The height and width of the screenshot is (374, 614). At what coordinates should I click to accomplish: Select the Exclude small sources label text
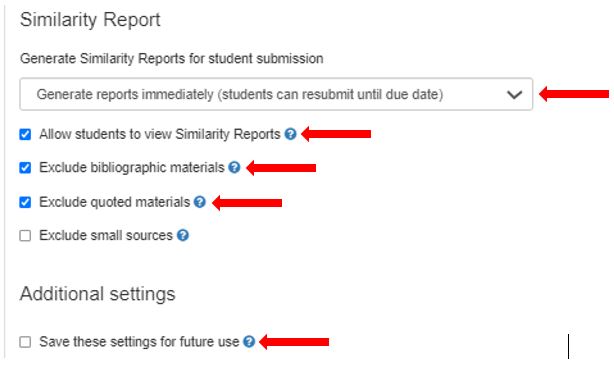click(x=106, y=235)
